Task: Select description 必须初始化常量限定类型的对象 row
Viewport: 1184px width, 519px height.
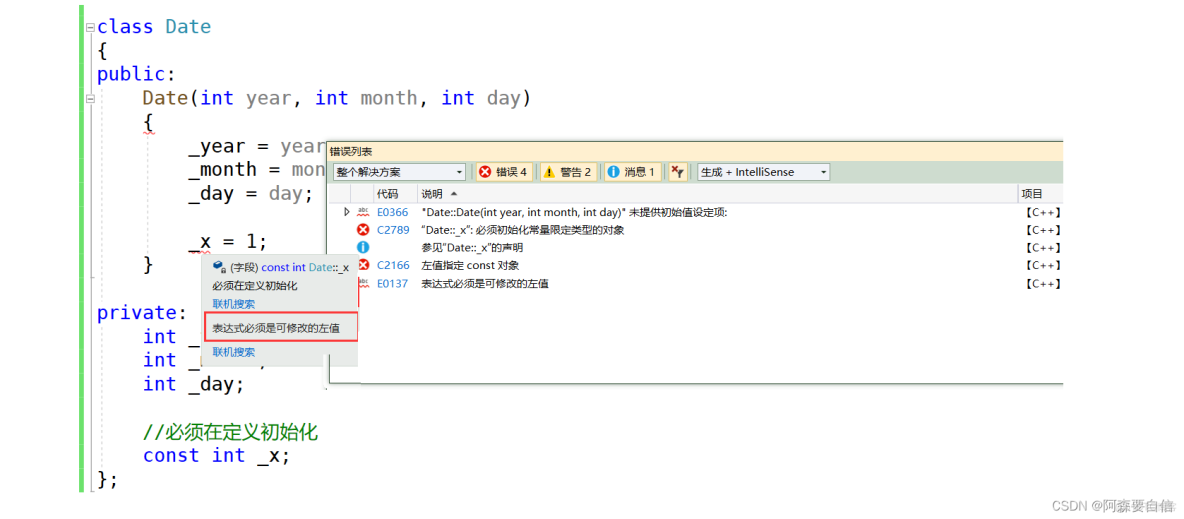Action: (x=523, y=230)
